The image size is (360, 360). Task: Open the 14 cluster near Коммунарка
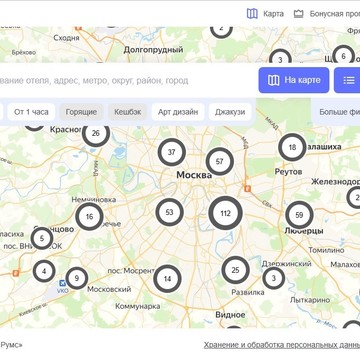pyautogui.click(x=167, y=279)
